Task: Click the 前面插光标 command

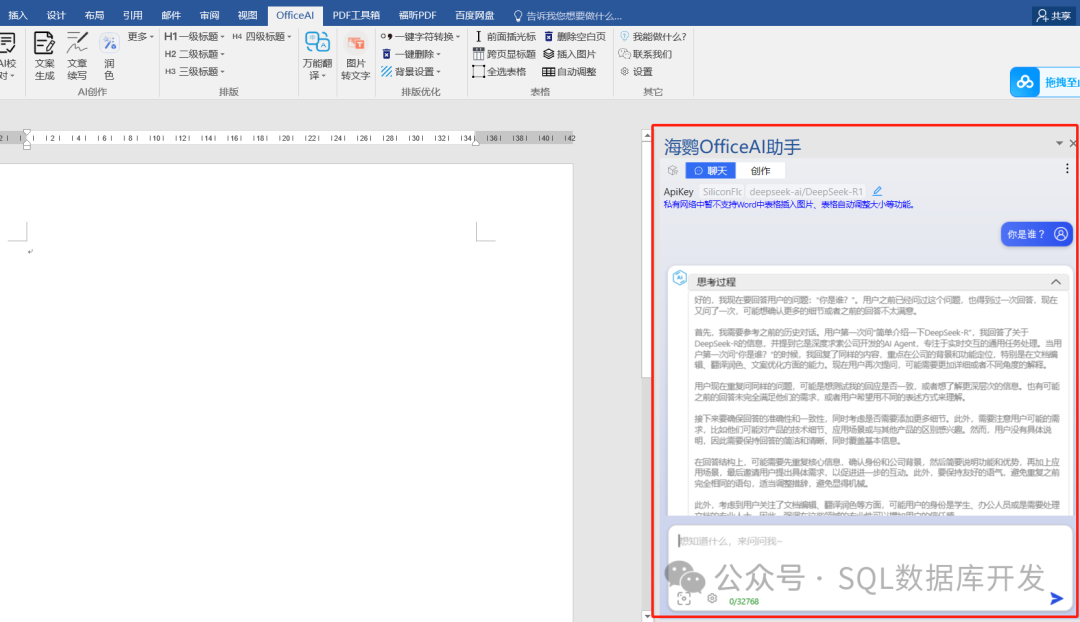Action: coord(504,37)
